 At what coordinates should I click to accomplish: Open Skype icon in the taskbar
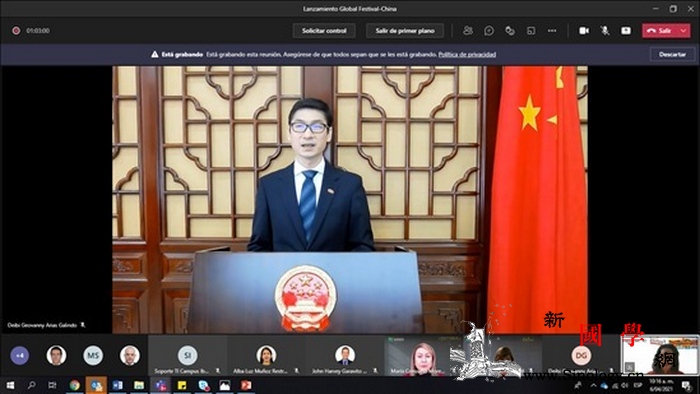(x=203, y=385)
